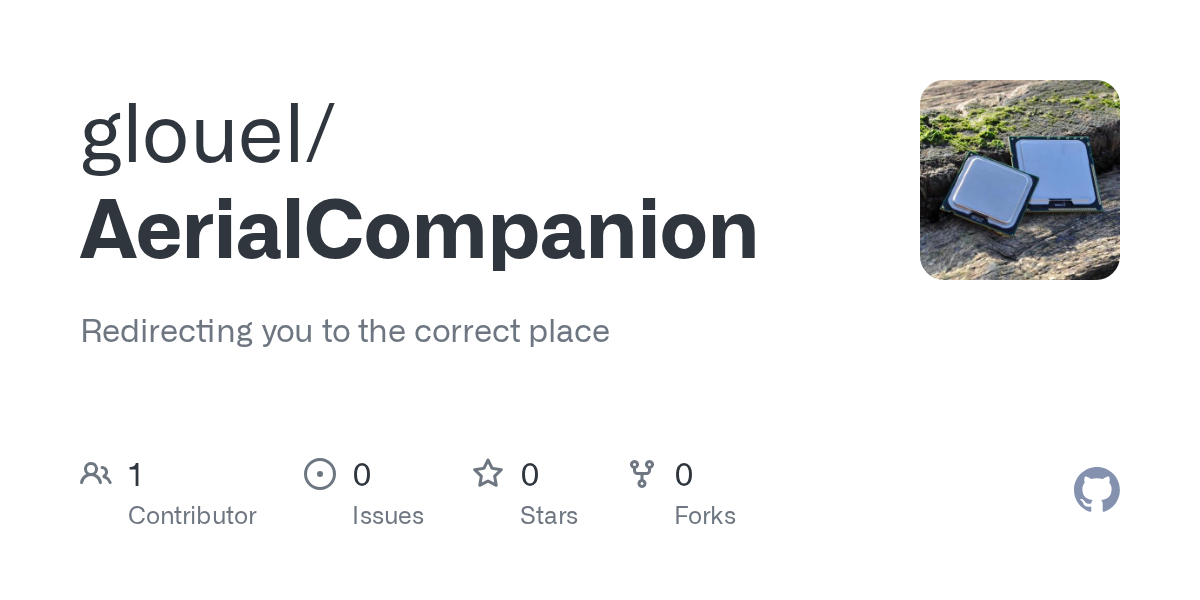Click the 0 count above Stars

click(530, 475)
